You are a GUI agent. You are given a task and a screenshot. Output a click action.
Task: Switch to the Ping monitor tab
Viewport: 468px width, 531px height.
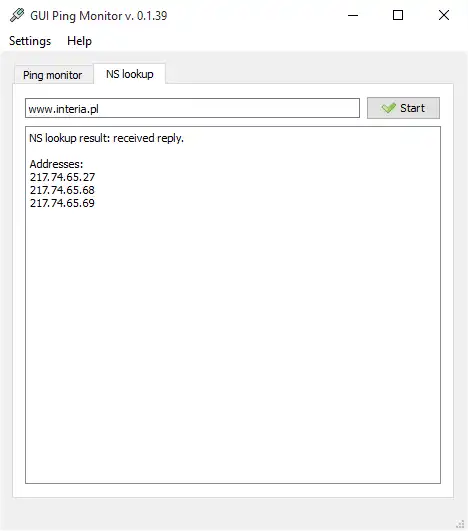[x=53, y=75]
